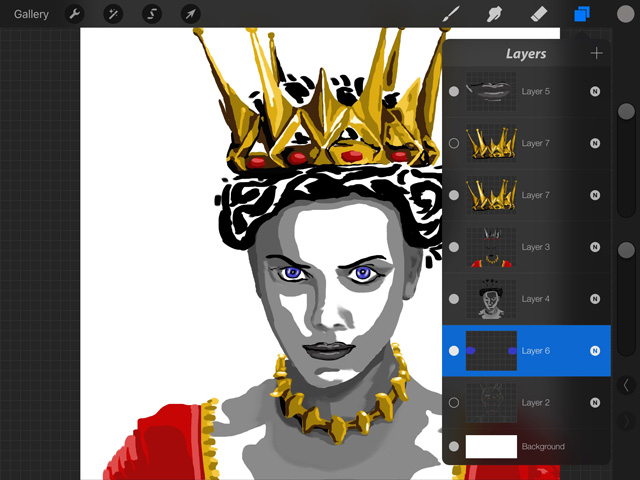This screenshot has width=640, height=480.
Task: Open visible Layer 7 blend mode N button
Action: tap(595, 195)
